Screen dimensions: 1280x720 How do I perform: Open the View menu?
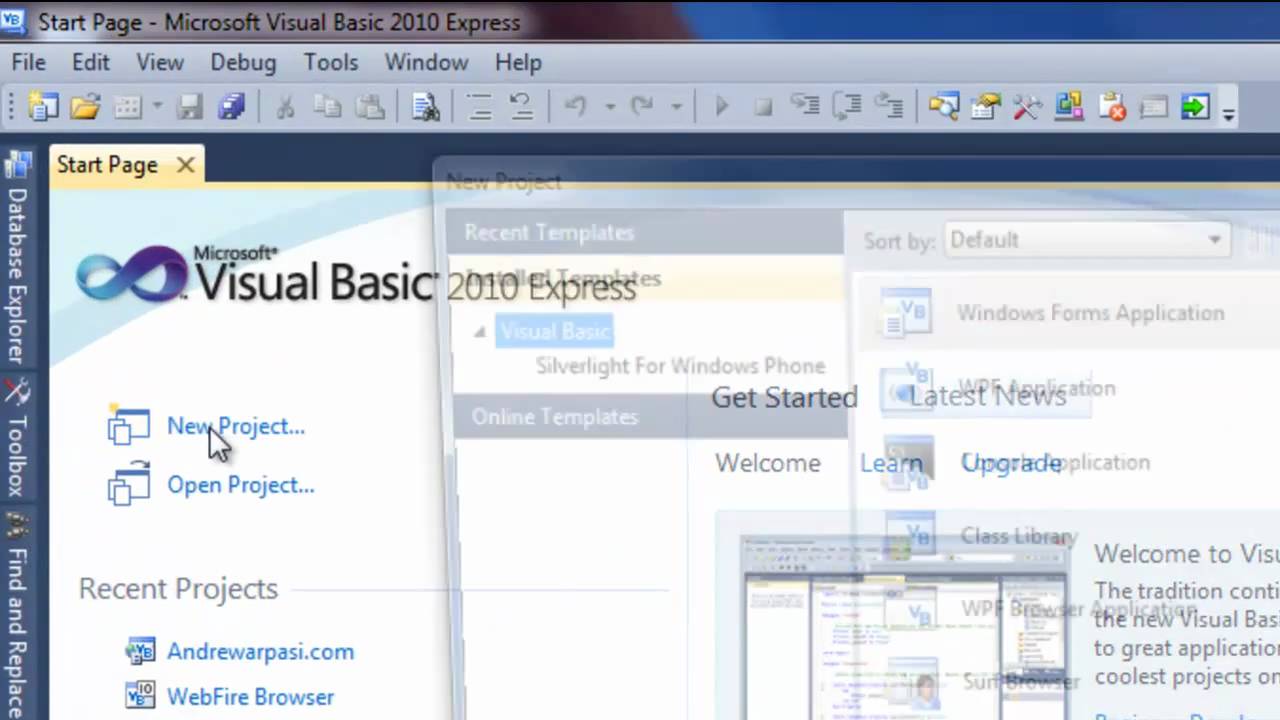[x=160, y=62]
